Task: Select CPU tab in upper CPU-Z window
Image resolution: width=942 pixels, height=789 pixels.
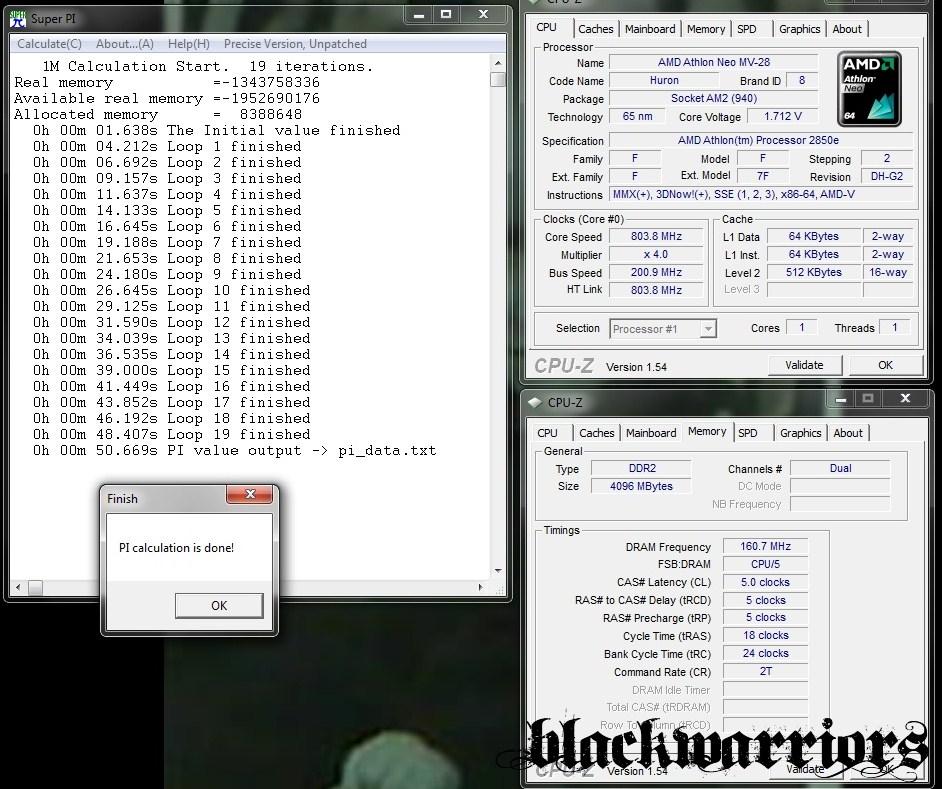Action: coord(547,27)
